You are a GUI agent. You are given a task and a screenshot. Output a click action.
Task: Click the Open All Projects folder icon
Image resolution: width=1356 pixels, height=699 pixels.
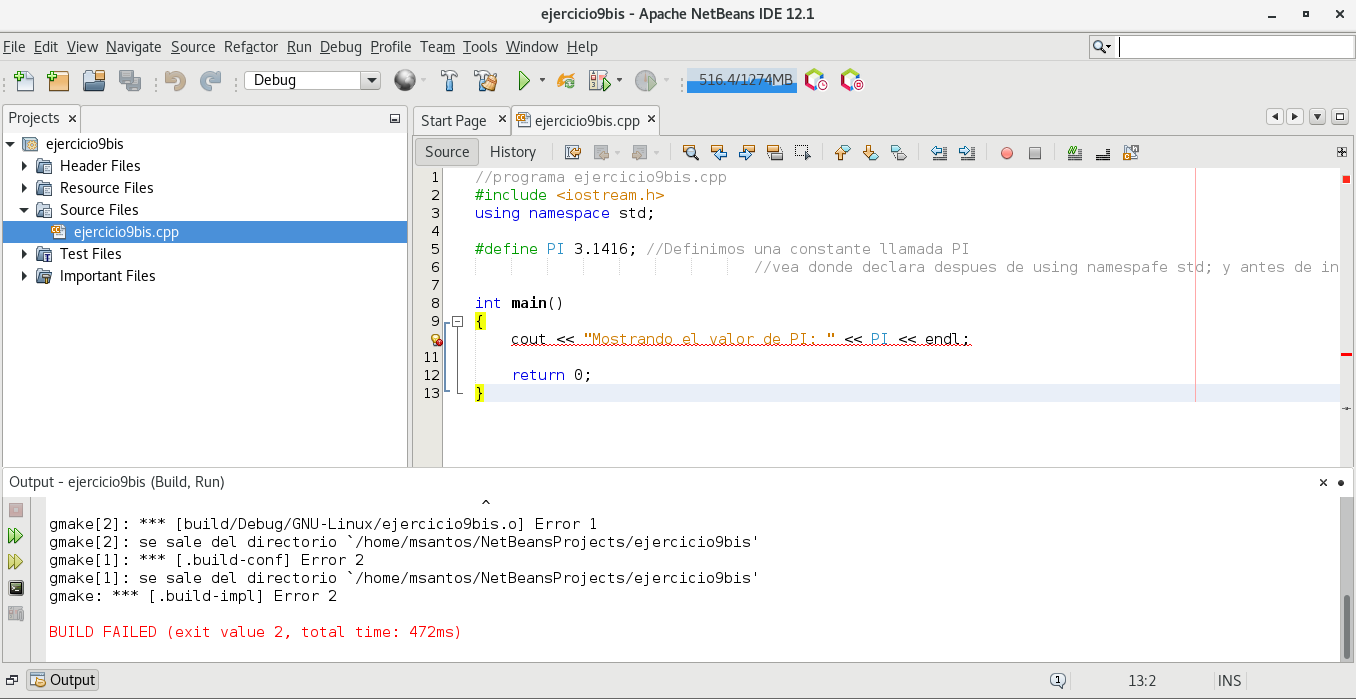click(x=94, y=81)
